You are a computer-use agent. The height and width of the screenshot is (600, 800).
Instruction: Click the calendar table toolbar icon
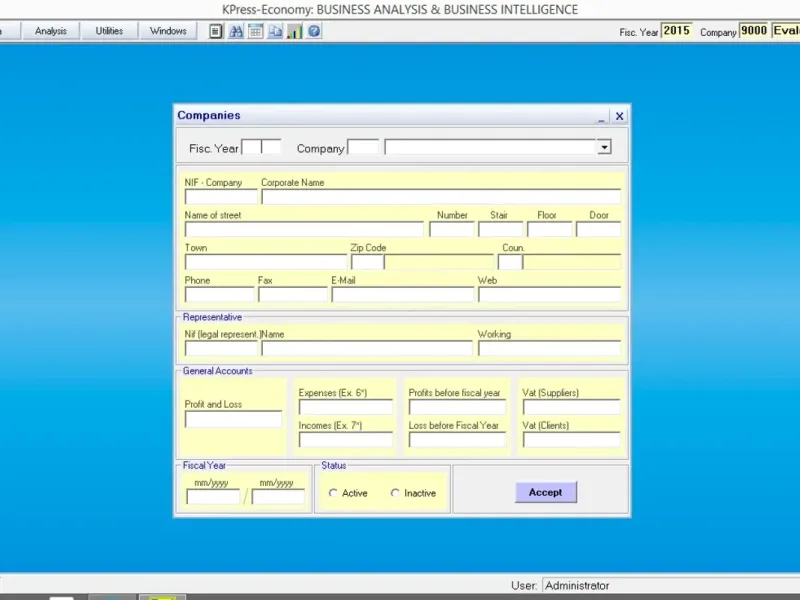(255, 32)
